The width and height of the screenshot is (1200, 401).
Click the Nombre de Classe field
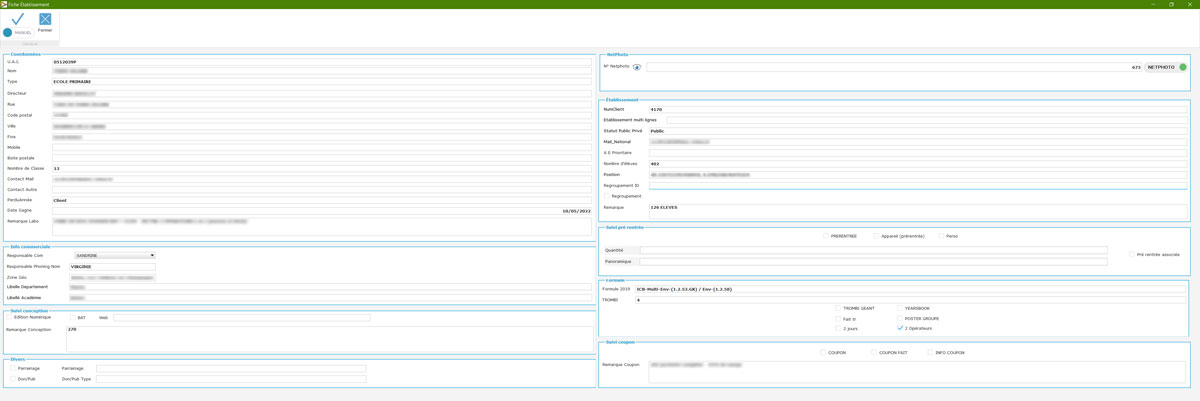coord(321,168)
